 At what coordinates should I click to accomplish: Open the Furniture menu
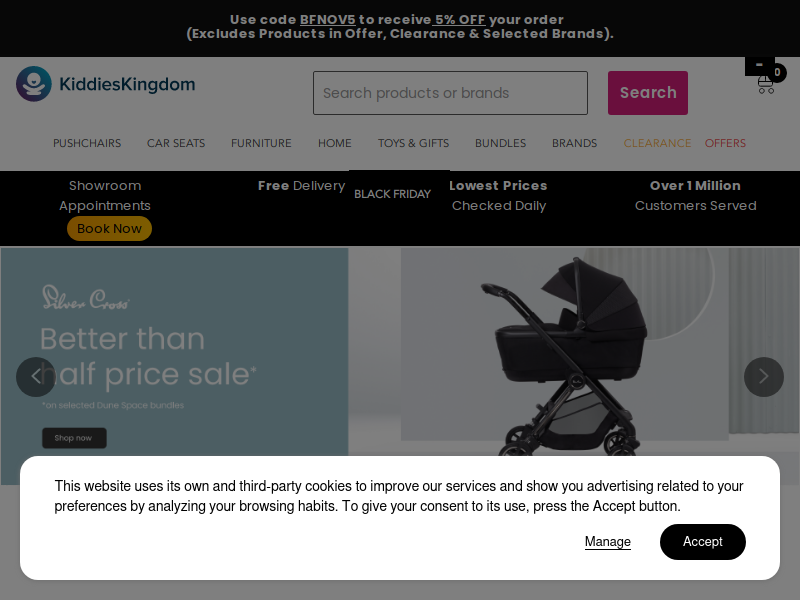click(261, 143)
